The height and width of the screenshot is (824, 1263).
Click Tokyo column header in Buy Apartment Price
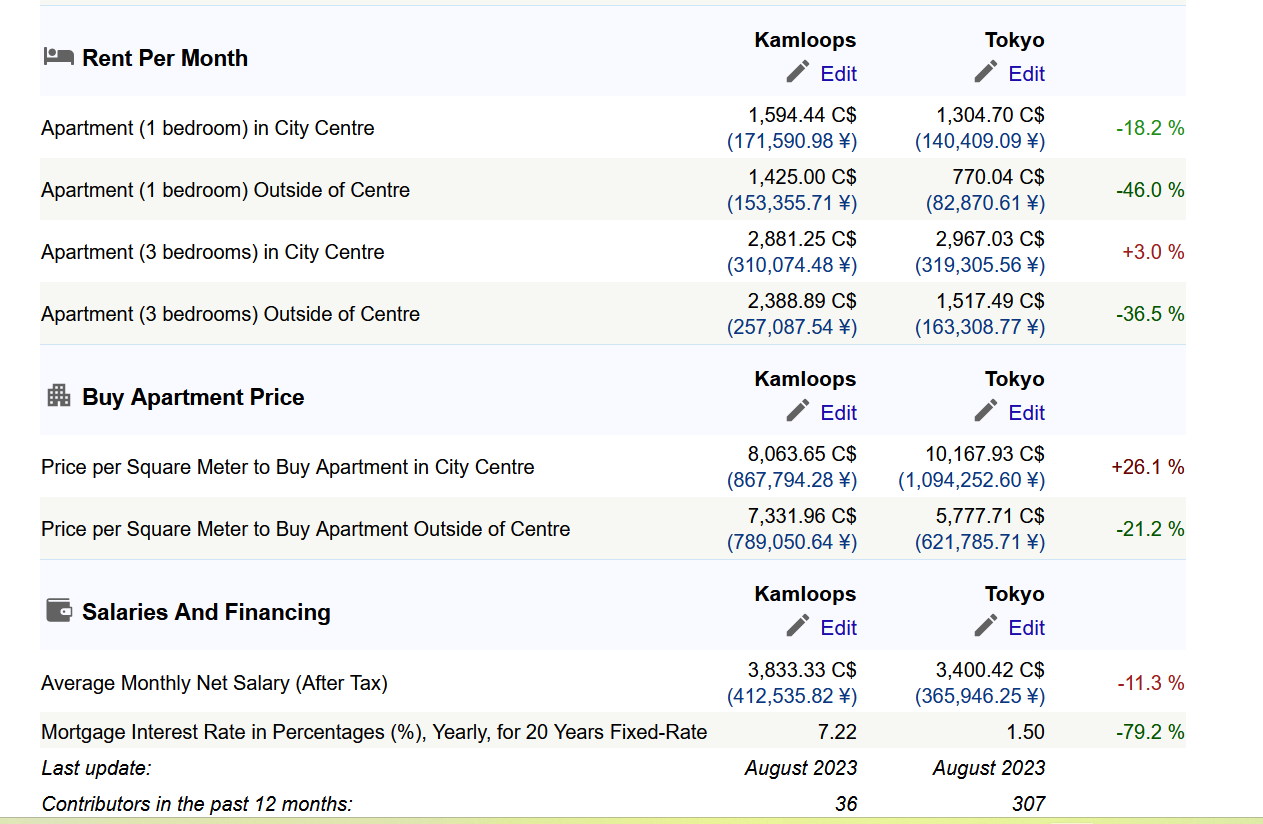tap(1014, 379)
